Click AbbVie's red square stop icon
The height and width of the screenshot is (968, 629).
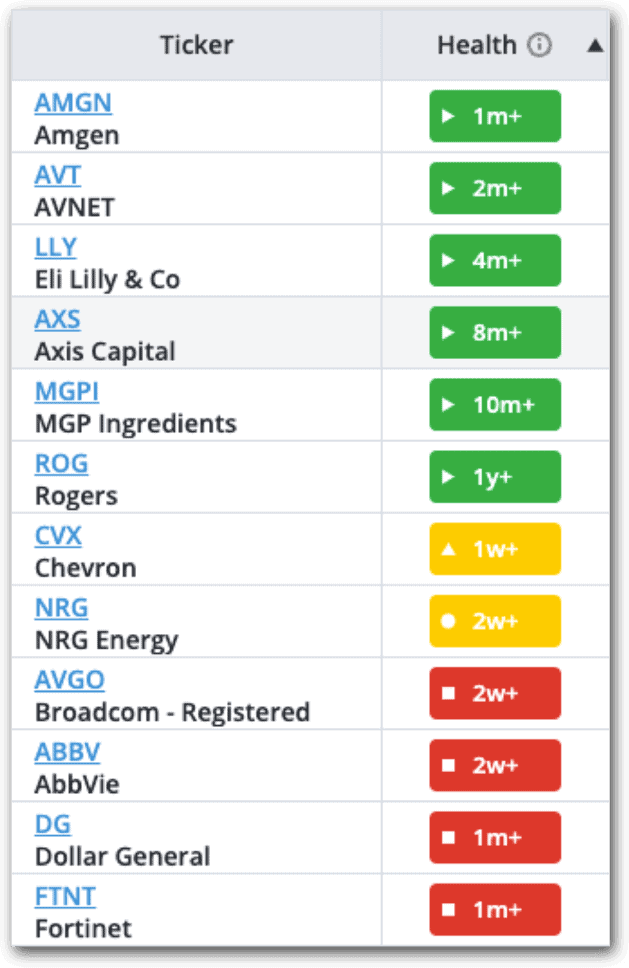pos(449,765)
